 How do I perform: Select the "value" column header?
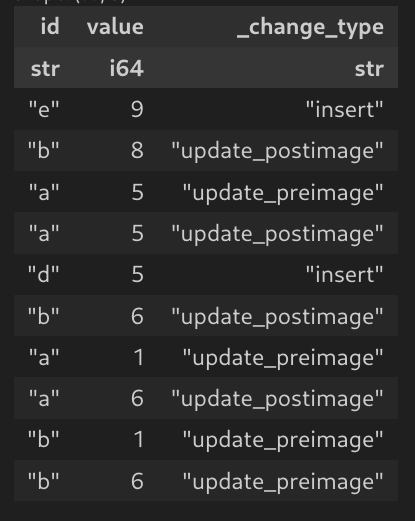[115, 27]
